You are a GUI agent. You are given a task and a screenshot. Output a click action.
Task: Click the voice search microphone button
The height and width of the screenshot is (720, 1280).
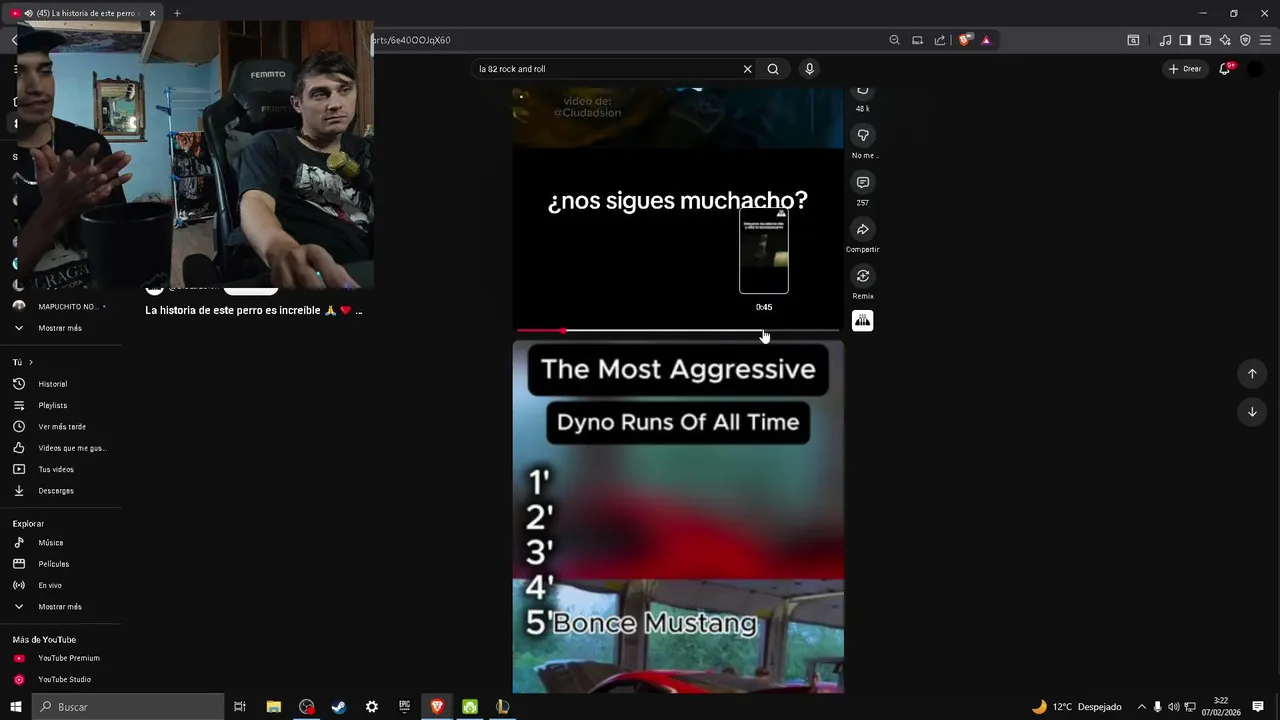pos(809,69)
